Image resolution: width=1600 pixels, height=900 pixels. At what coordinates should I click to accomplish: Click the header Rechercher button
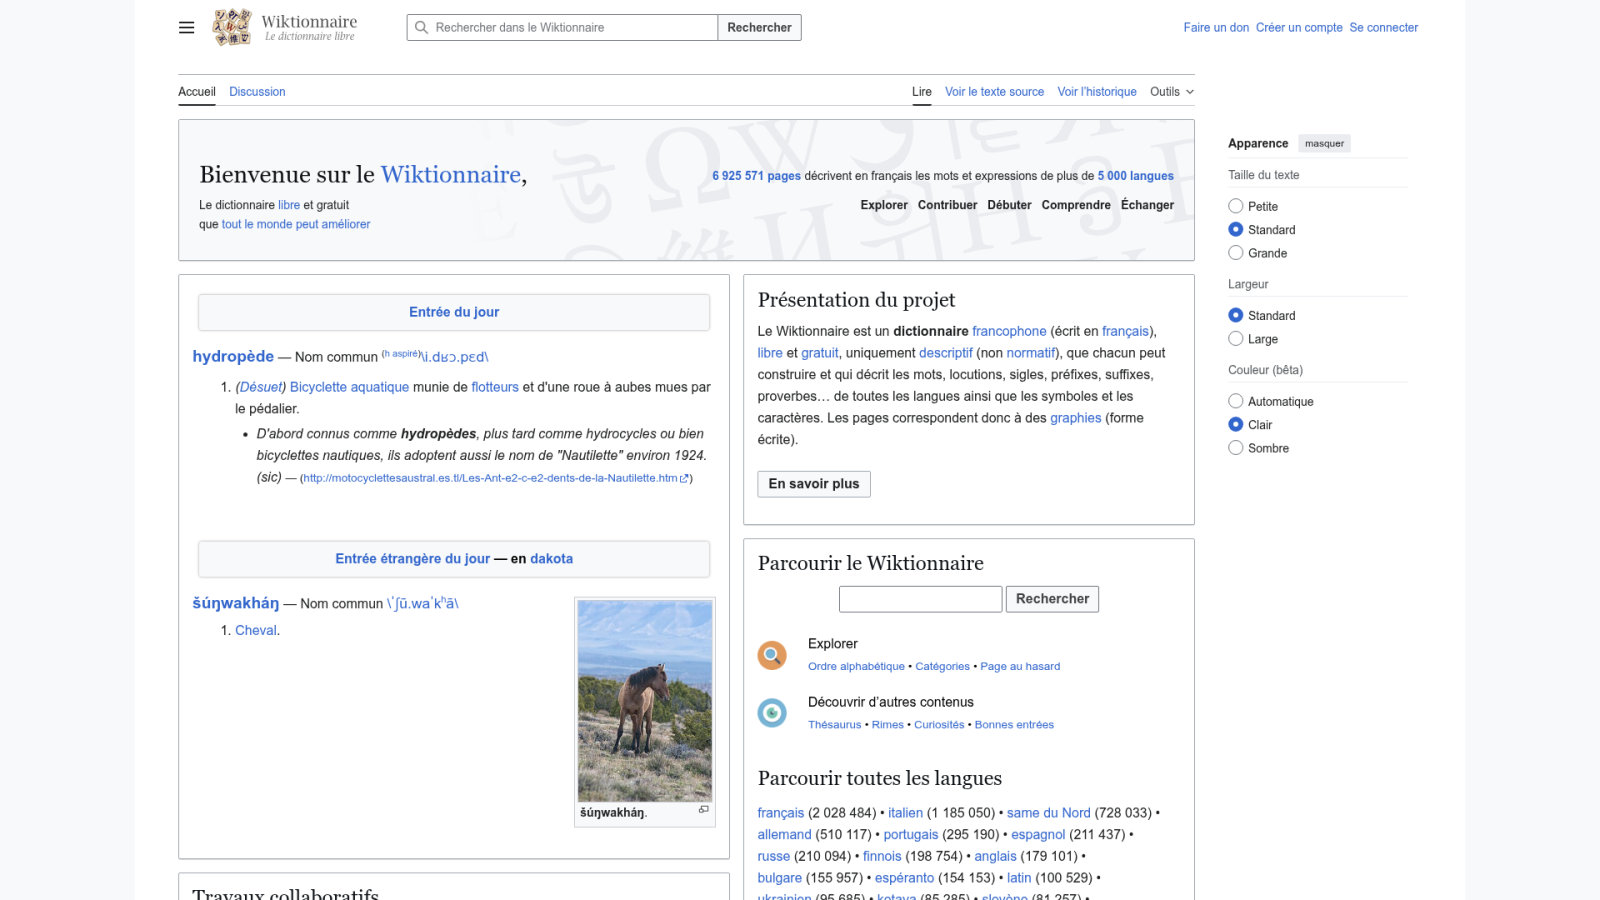pos(759,28)
